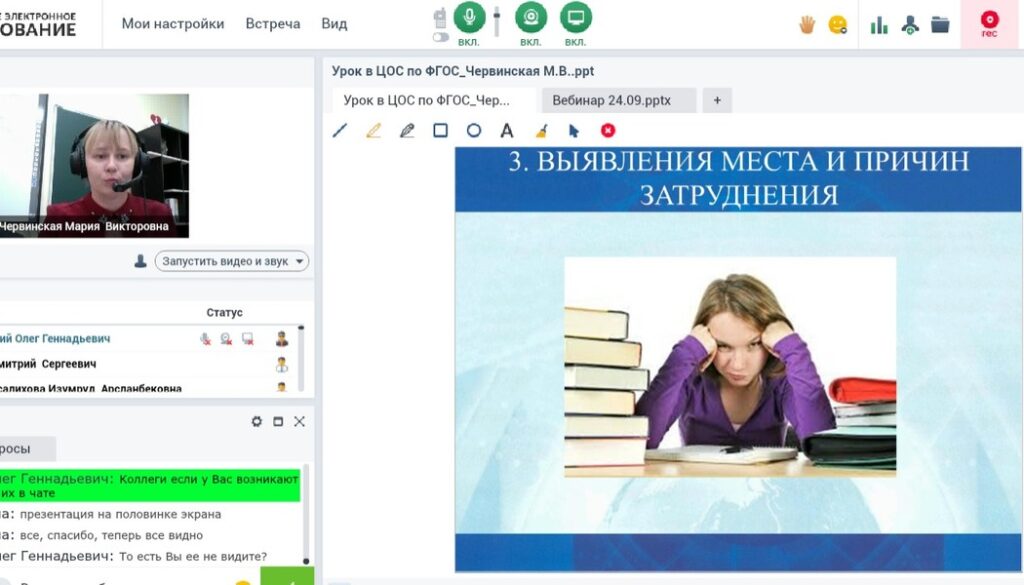Screen dimensions: 1024x585
Task: Send chat message with green button
Action: click(x=287, y=577)
